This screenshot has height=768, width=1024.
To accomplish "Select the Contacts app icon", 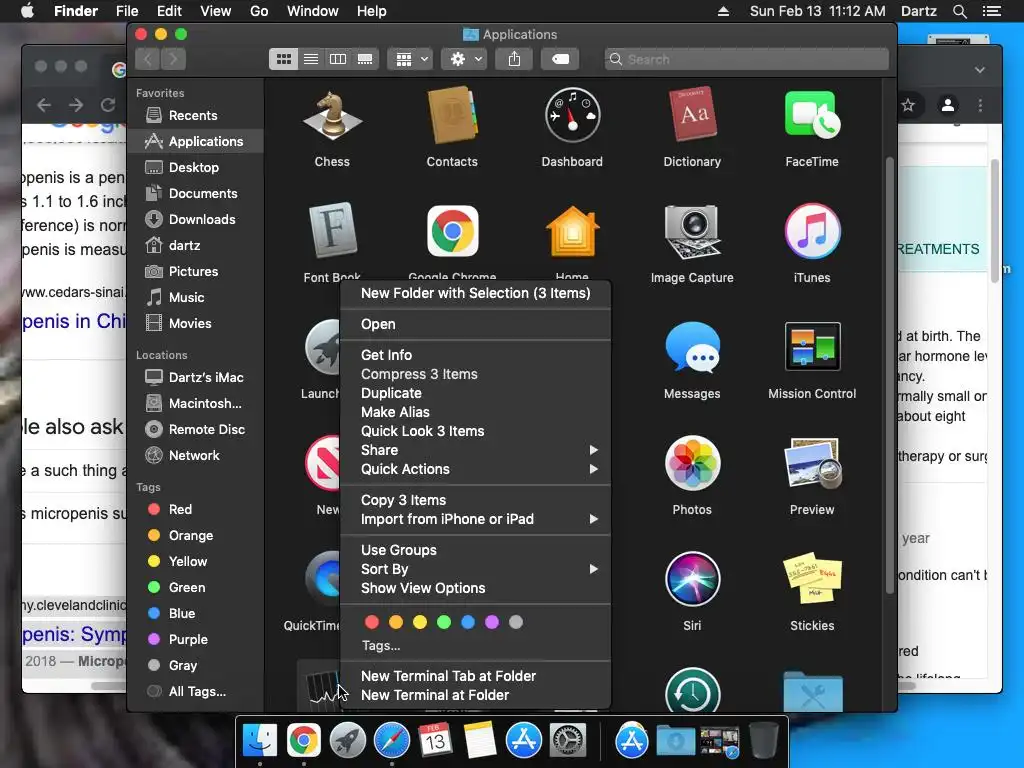I will pyautogui.click(x=452, y=116).
